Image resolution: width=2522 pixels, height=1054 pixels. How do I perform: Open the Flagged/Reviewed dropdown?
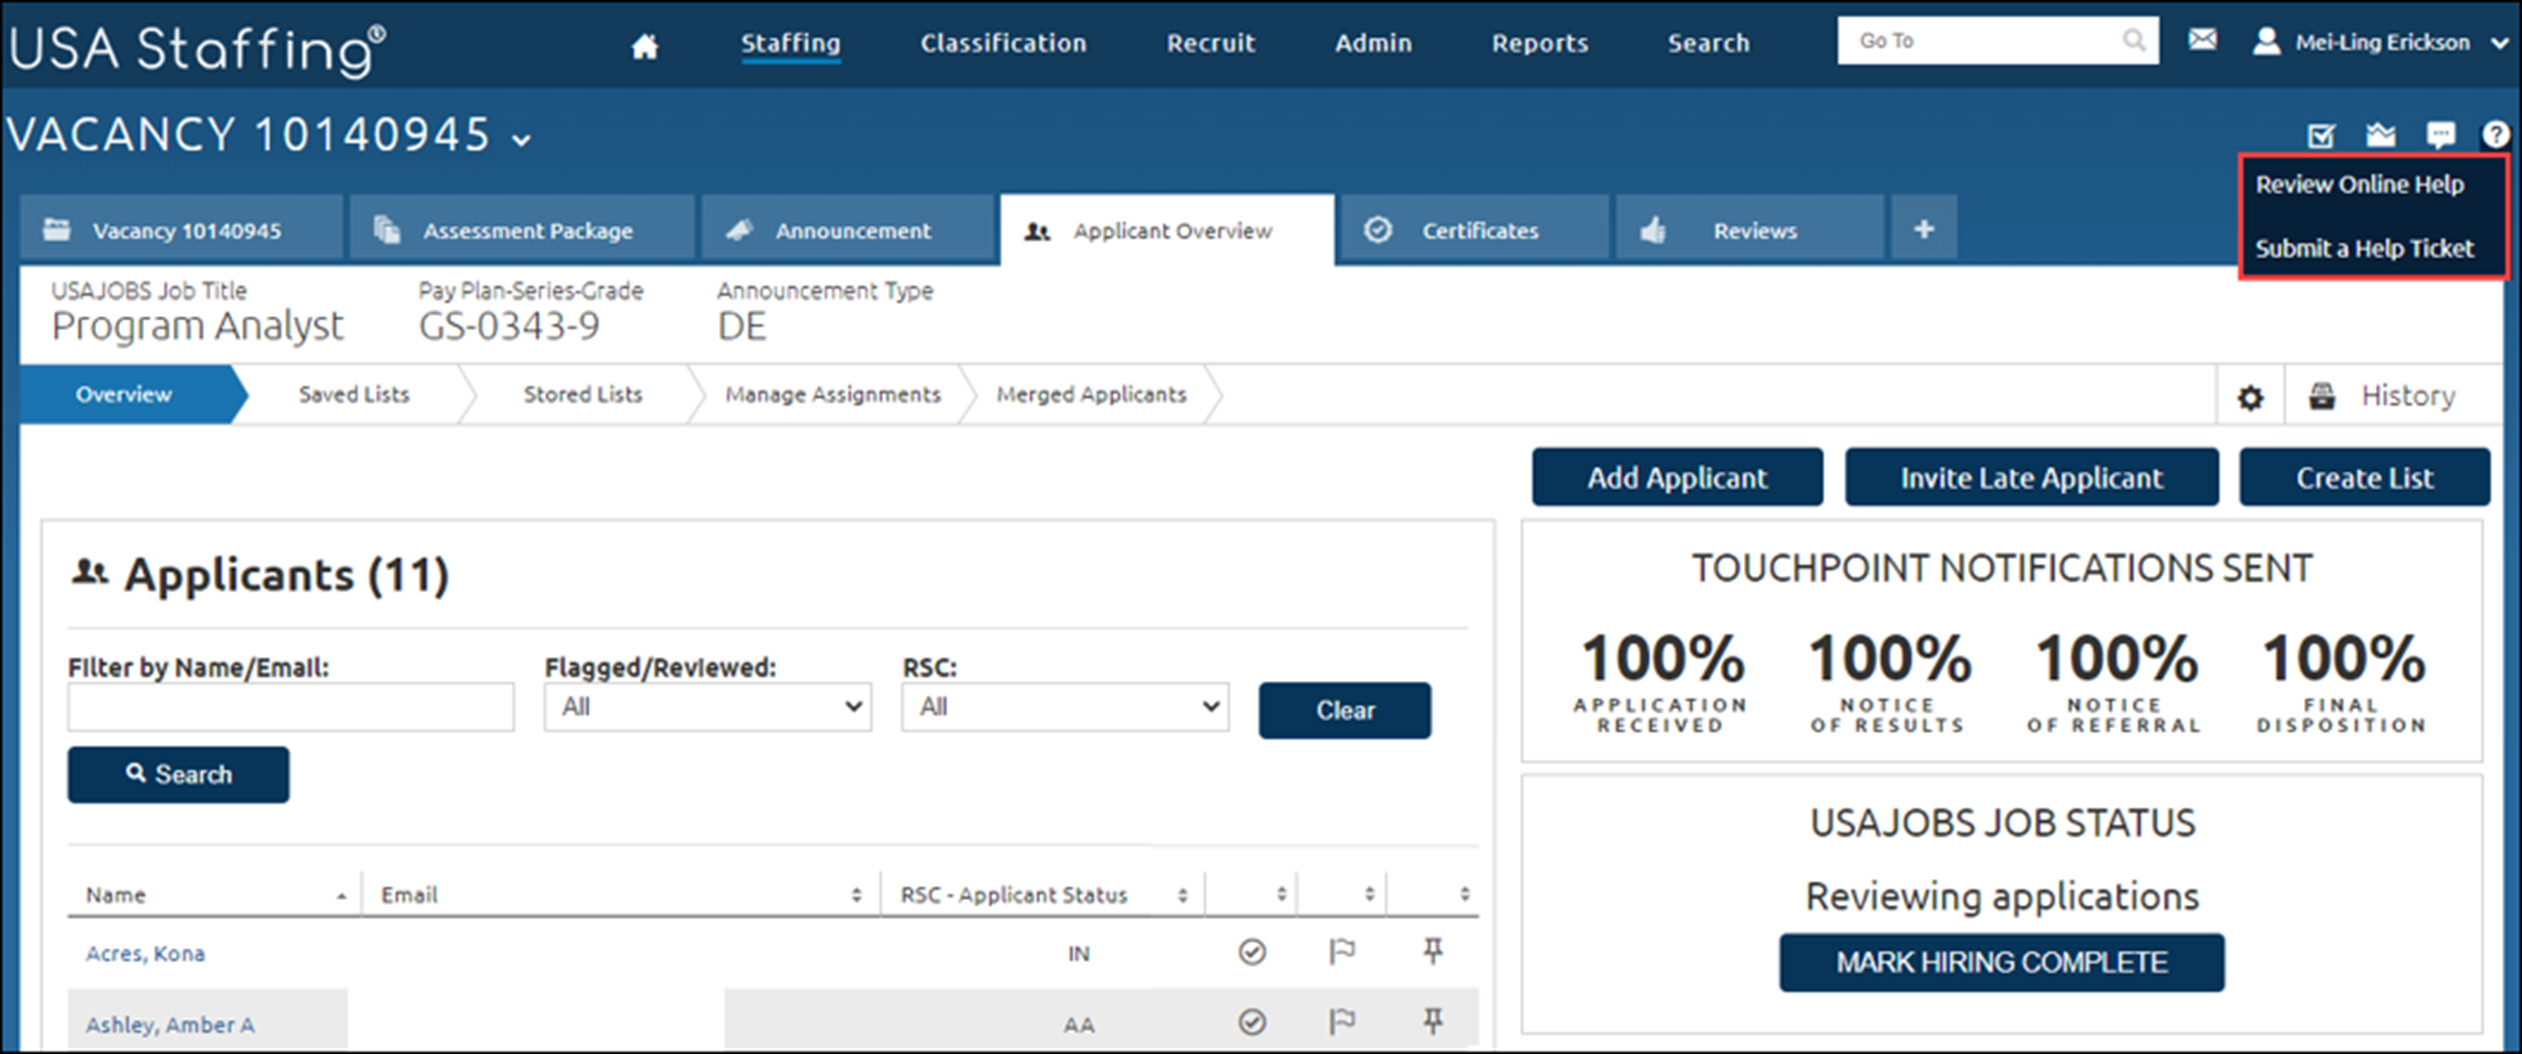coord(707,707)
